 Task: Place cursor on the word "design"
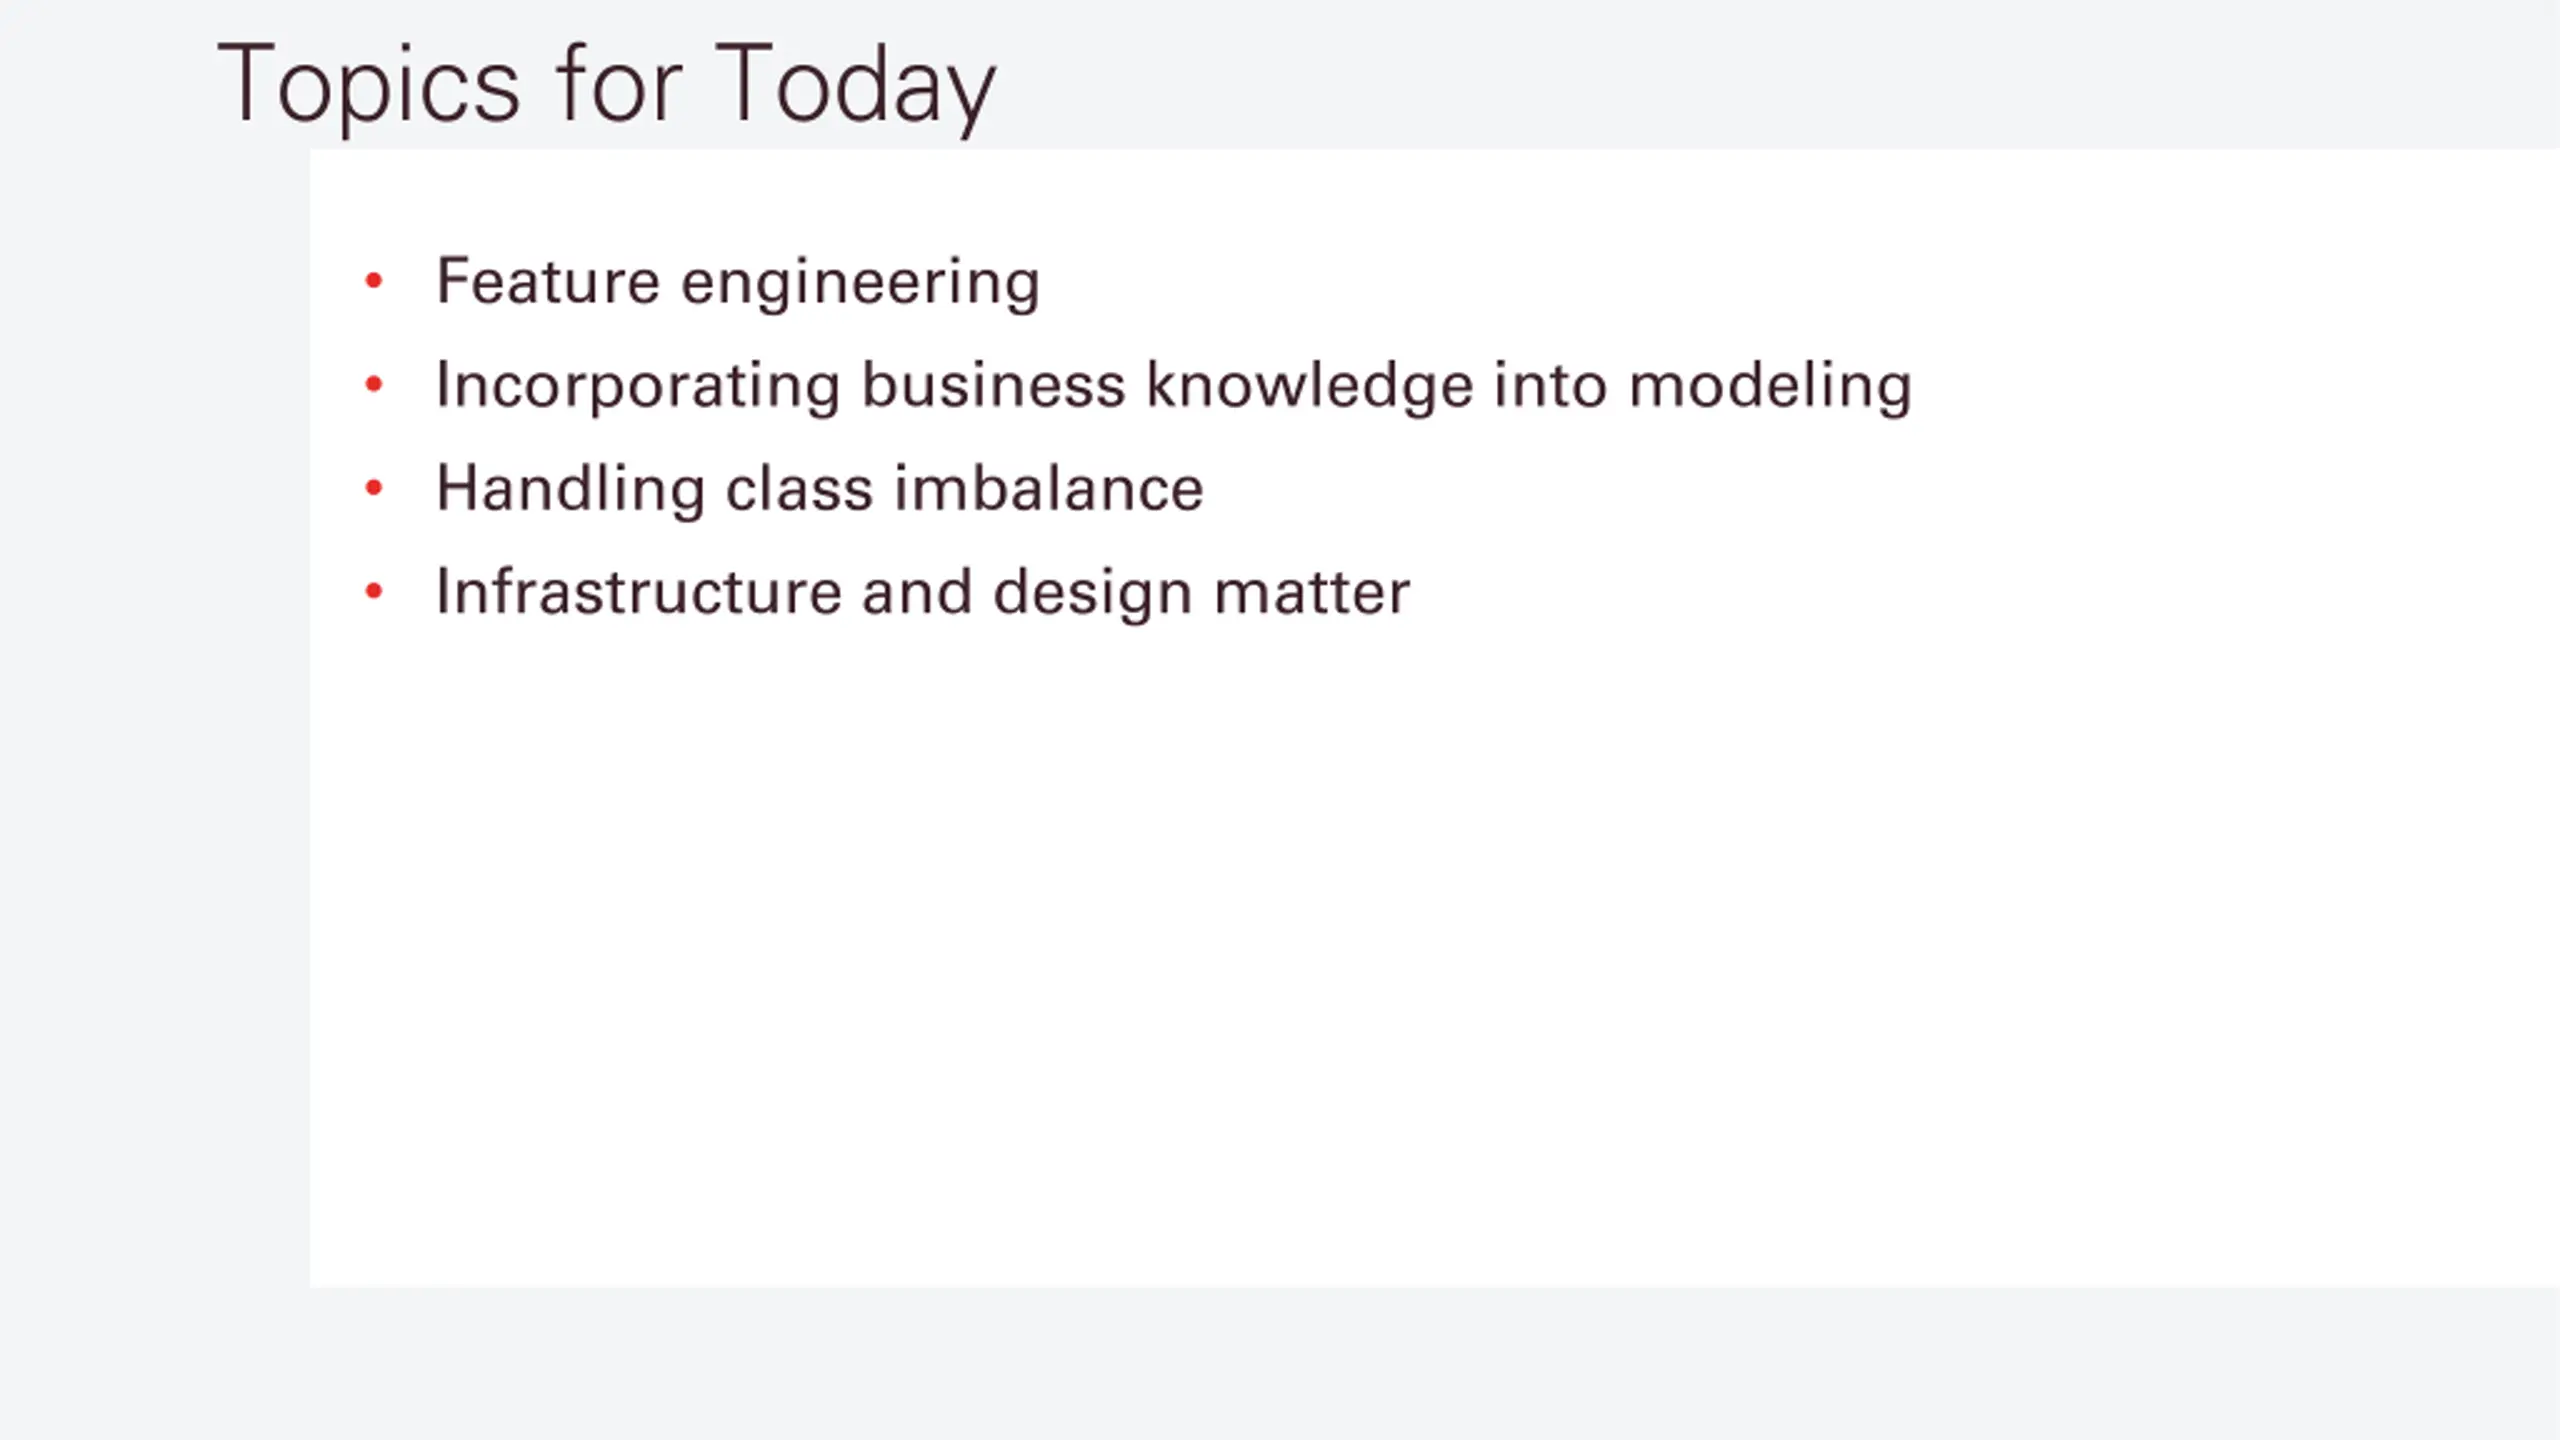click(x=1092, y=594)
